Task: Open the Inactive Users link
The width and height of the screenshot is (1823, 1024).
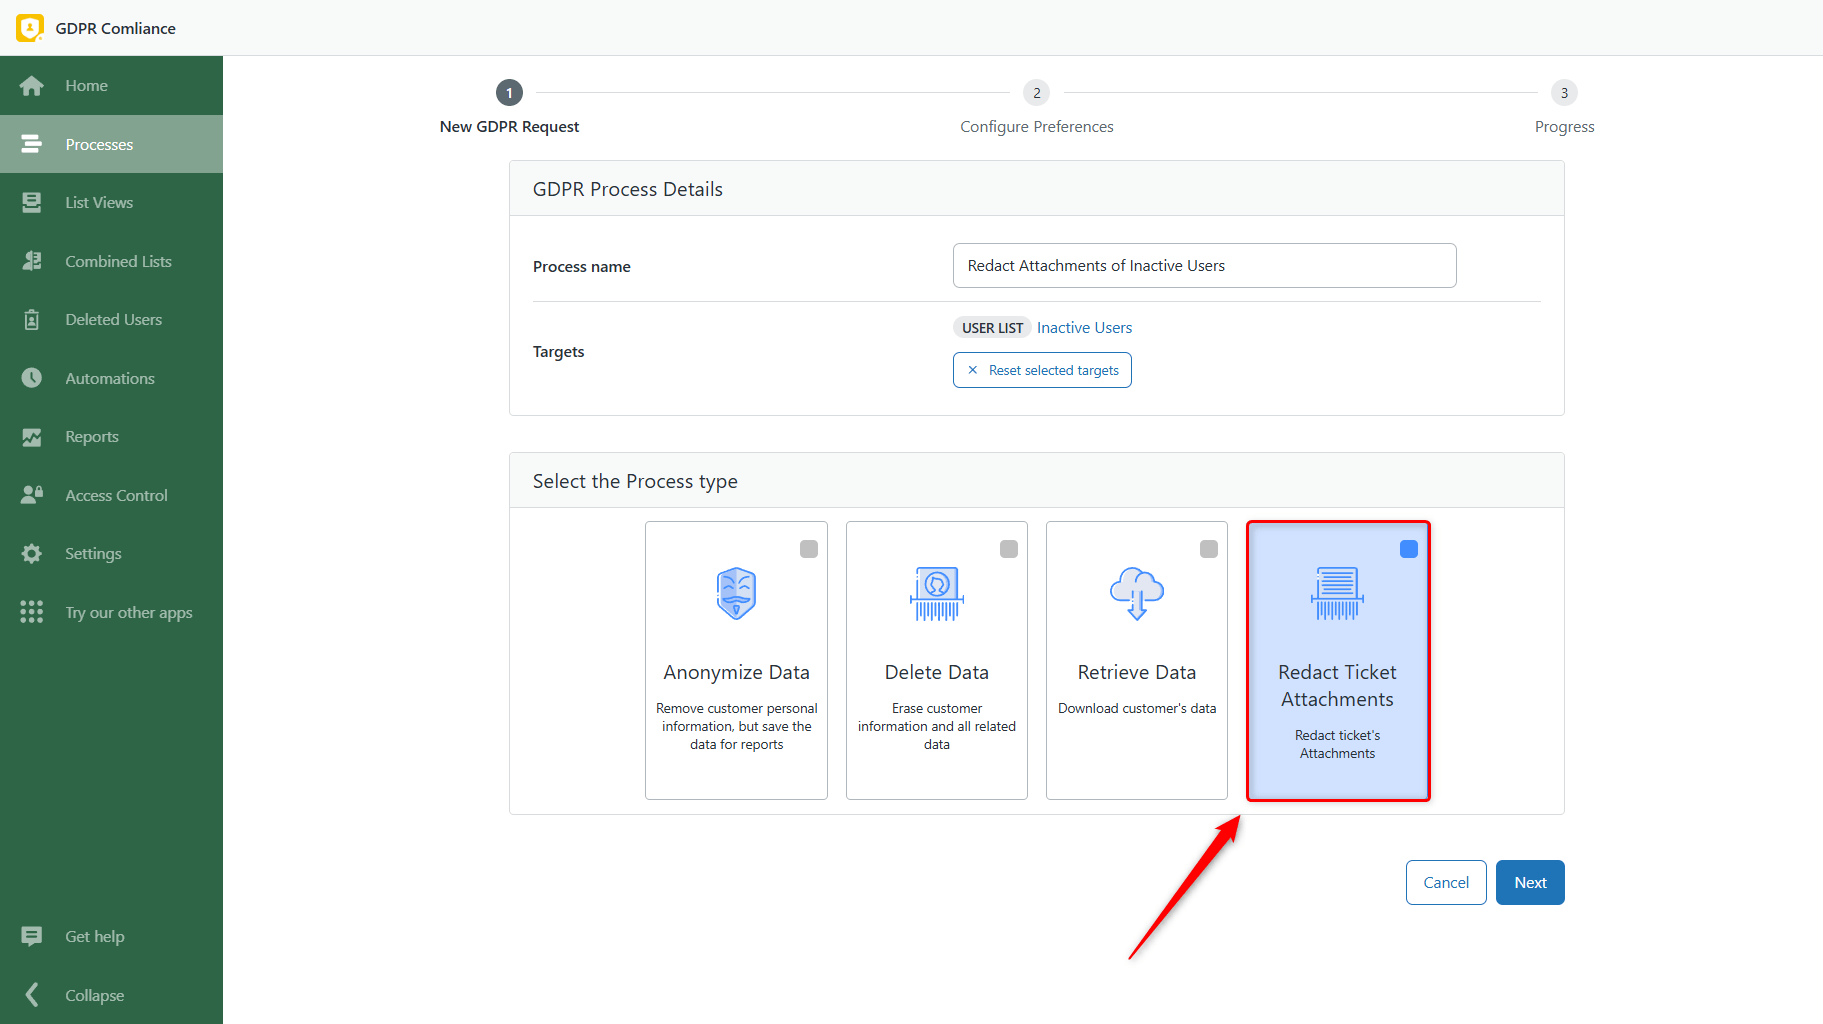Action: 1084,328
